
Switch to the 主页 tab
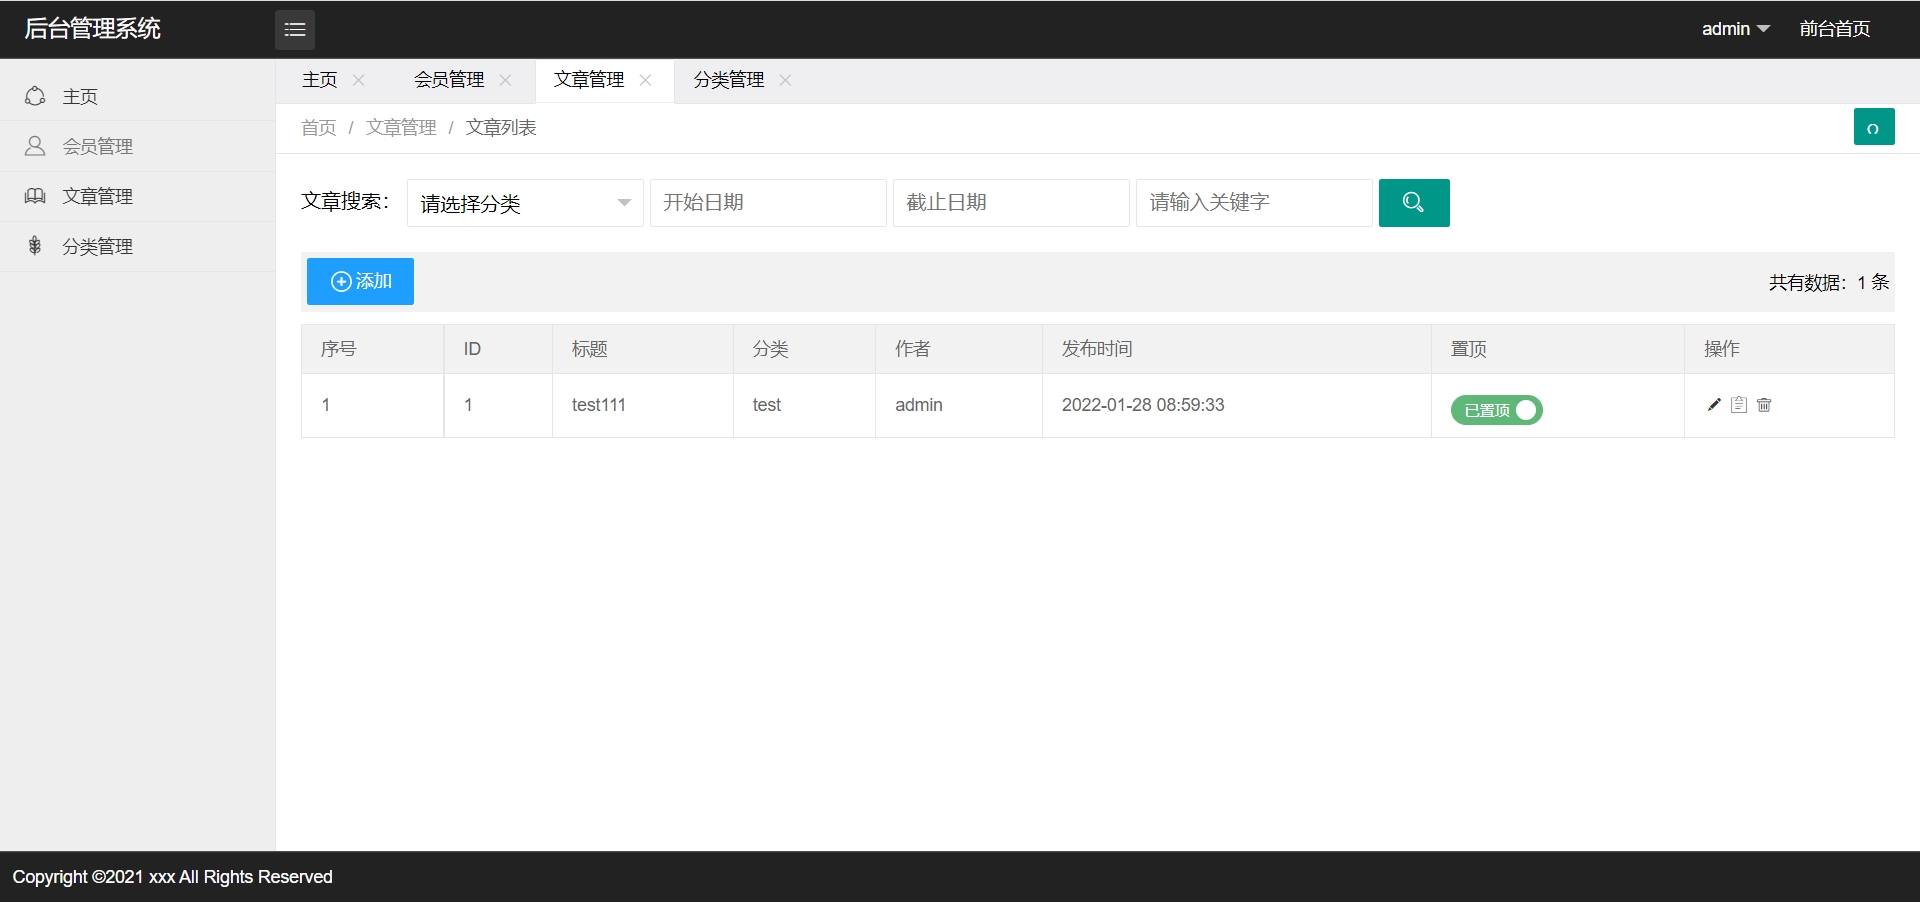tap(320, 80)
